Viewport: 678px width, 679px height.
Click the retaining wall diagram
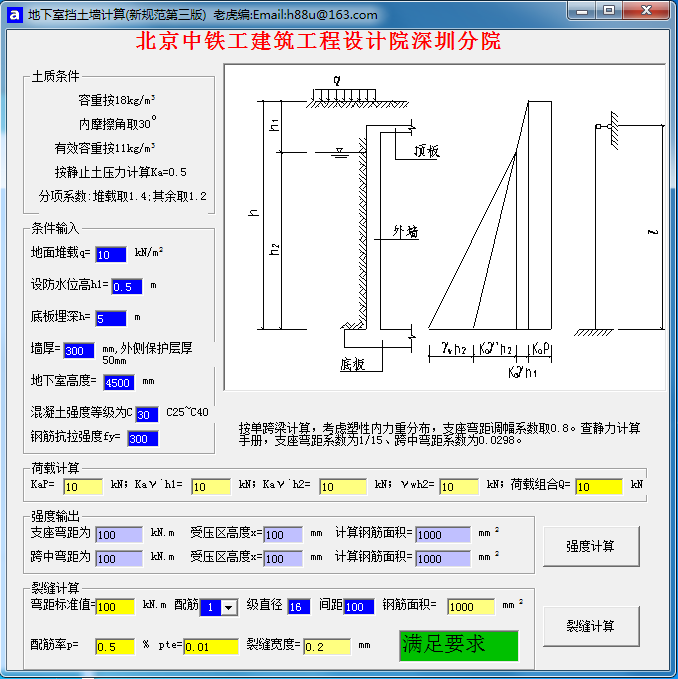[x=445, y=227]
